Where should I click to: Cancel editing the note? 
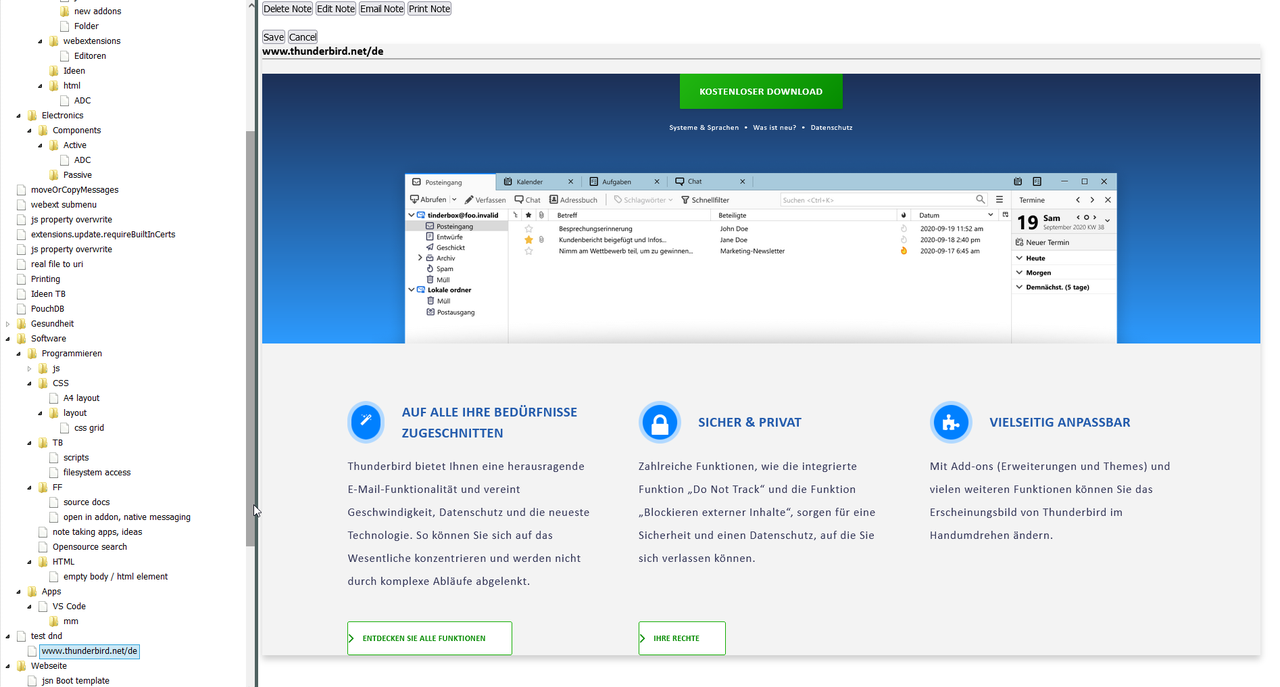(x=303, y=37)
